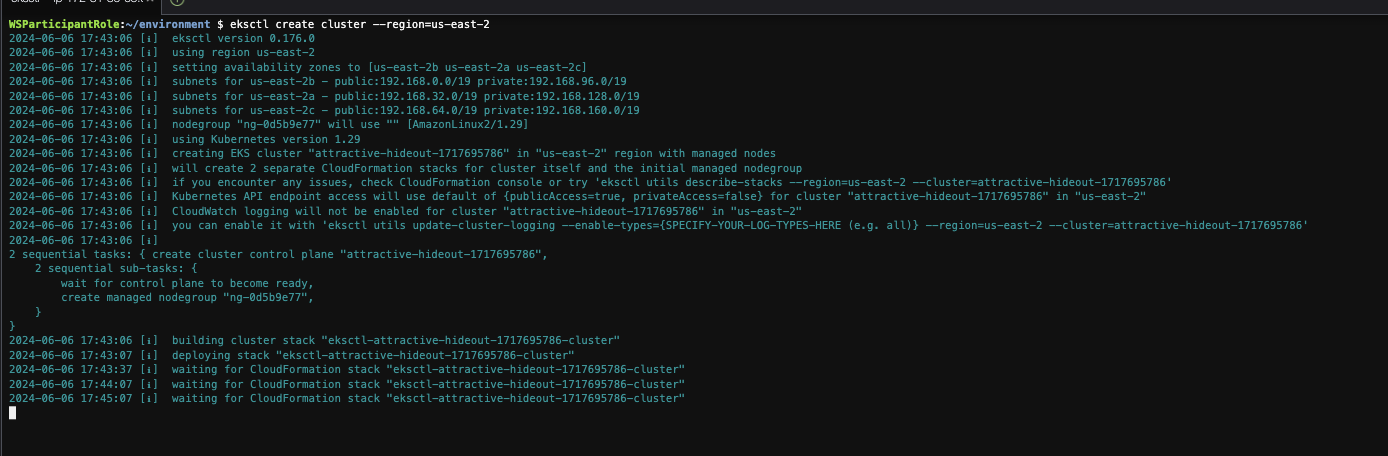This screenshot has width=1388, height=456.
Task: Click the terminal cursor block at the bottom
Action: [12, 413]
